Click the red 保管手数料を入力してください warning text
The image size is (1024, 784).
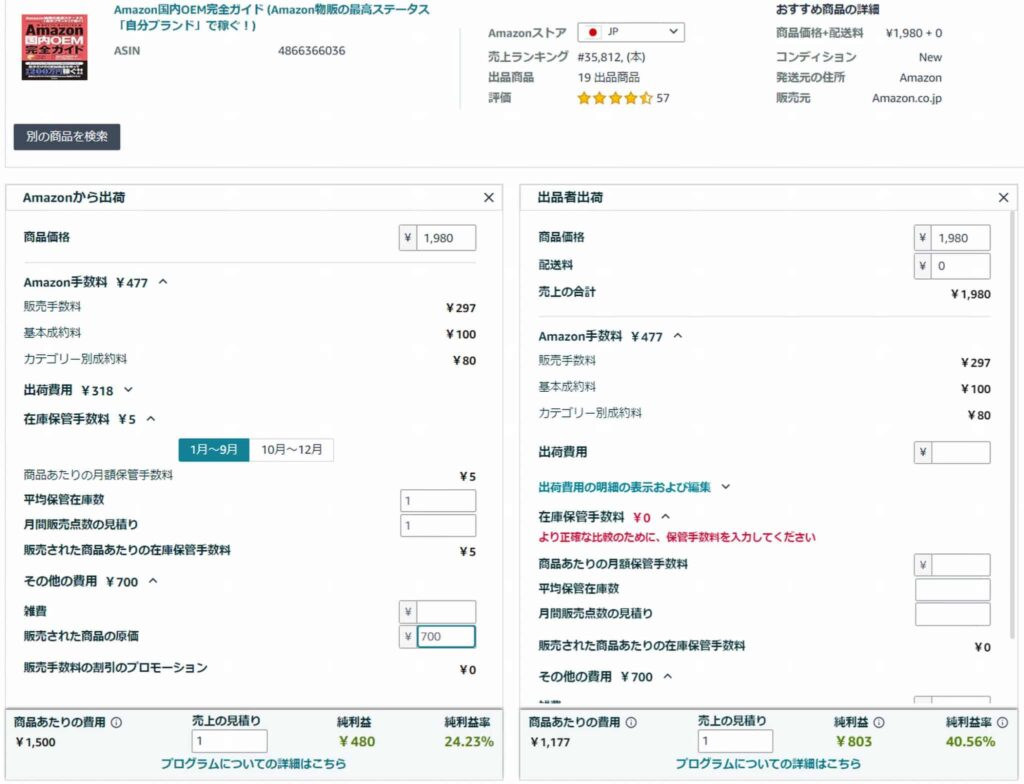[x=677, y=537]
